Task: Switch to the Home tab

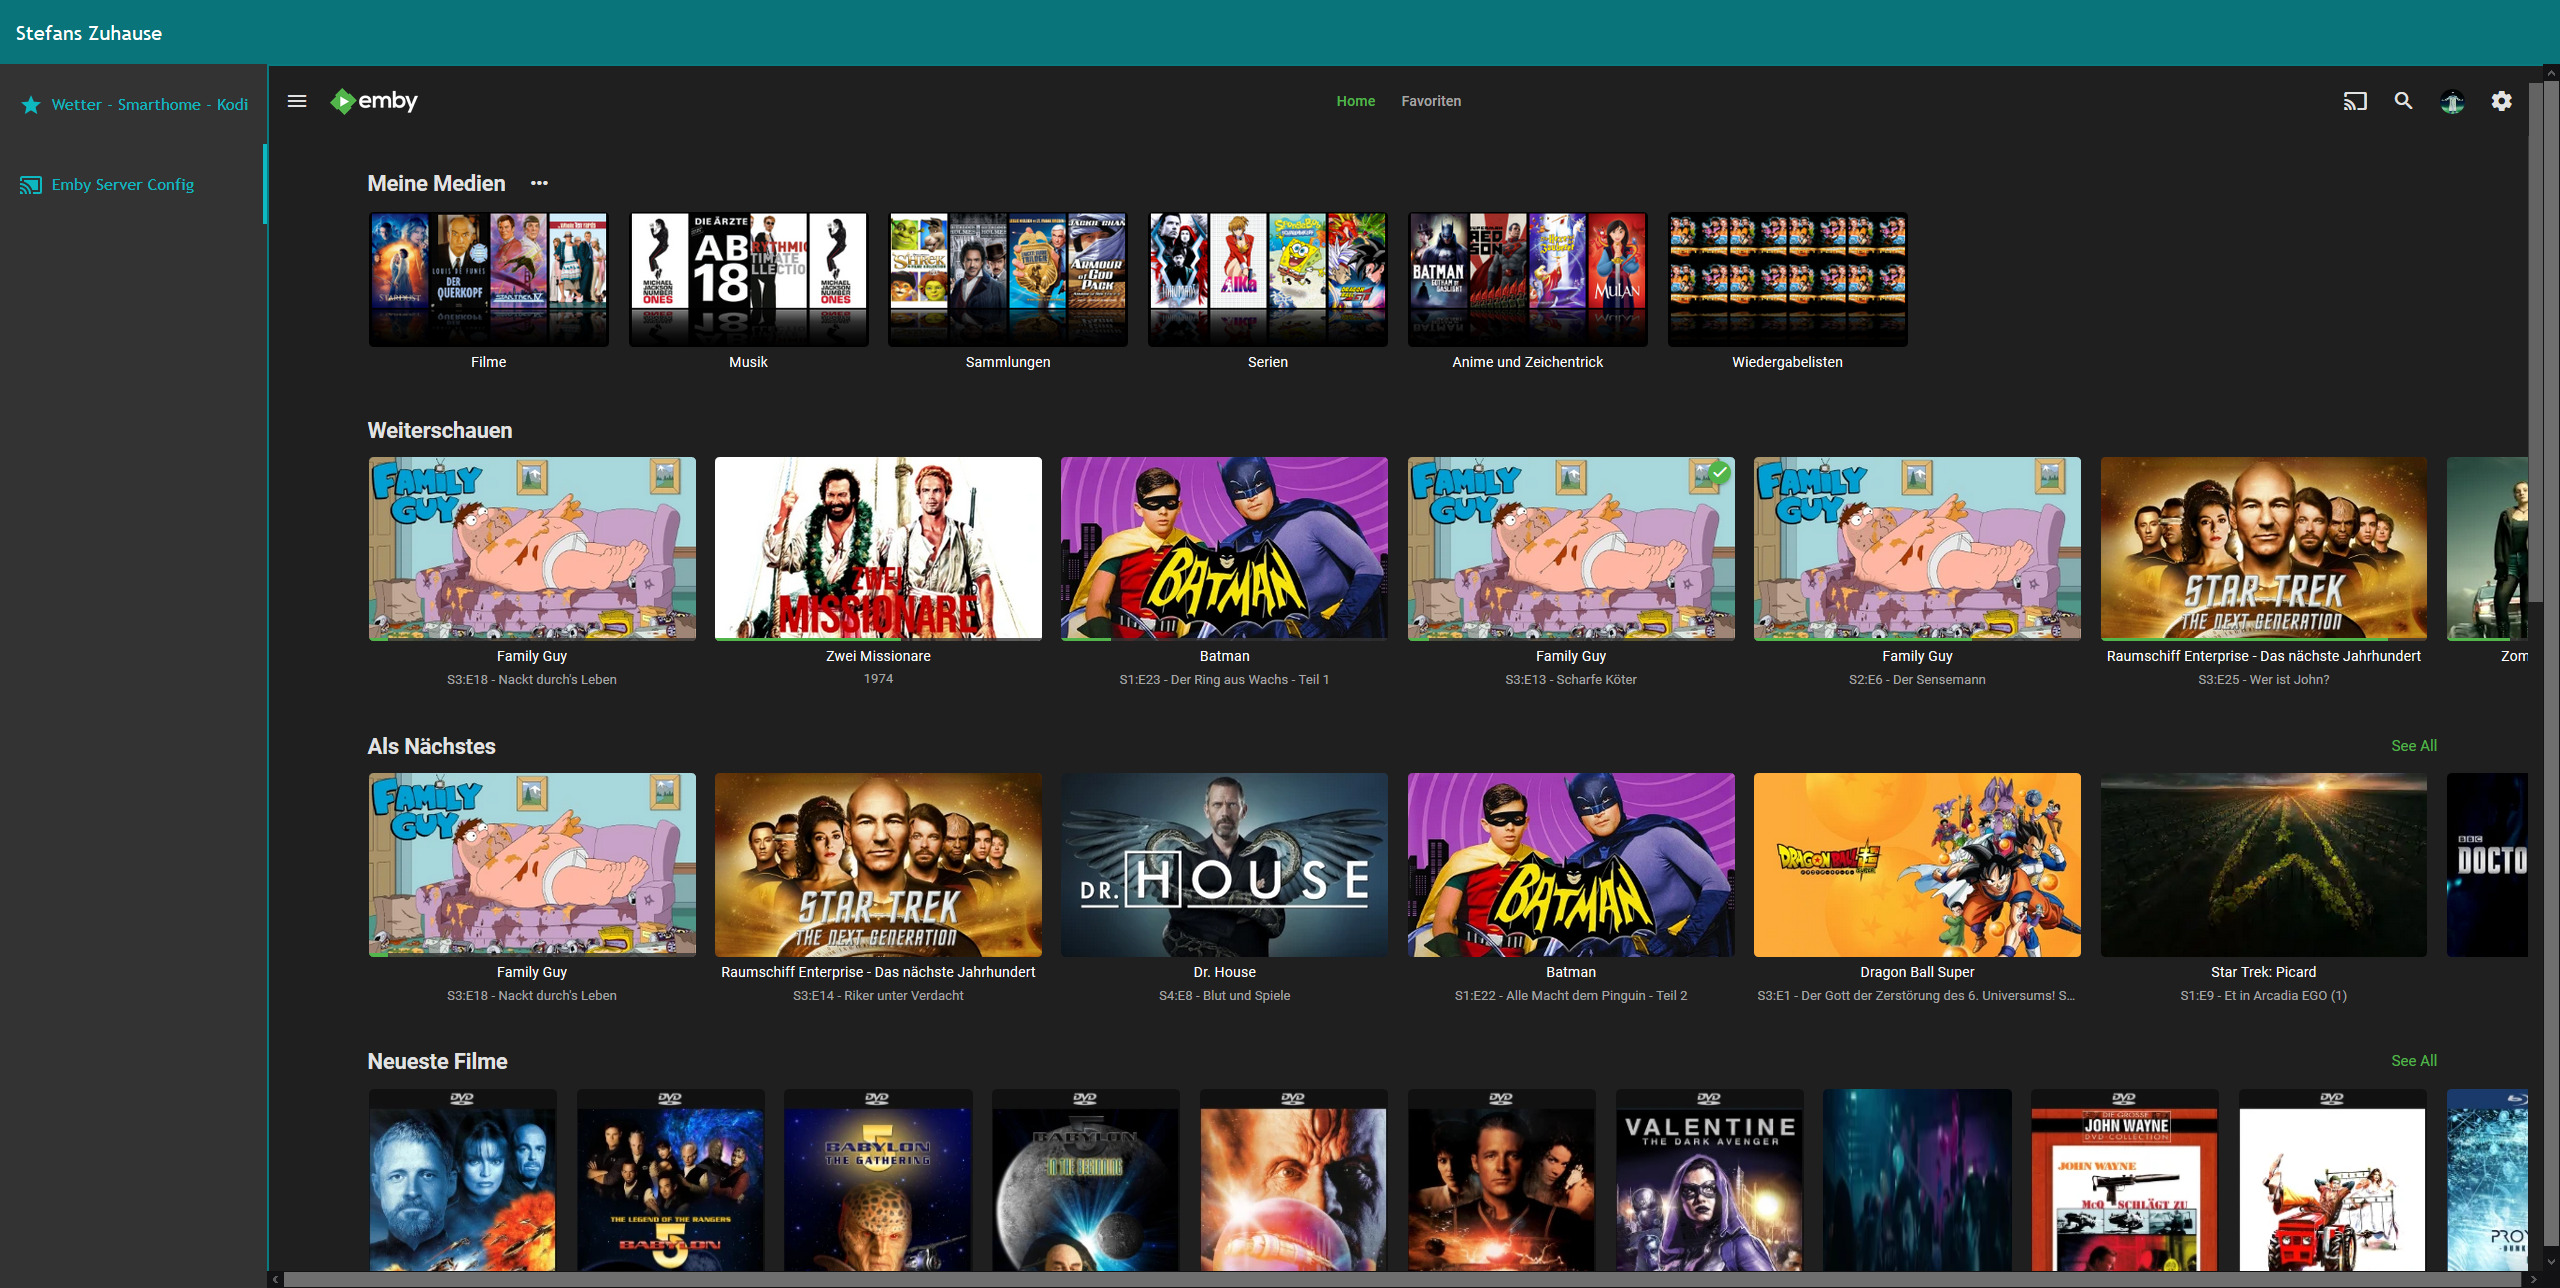Action: pyautogui.click(x=1356, y=101)
